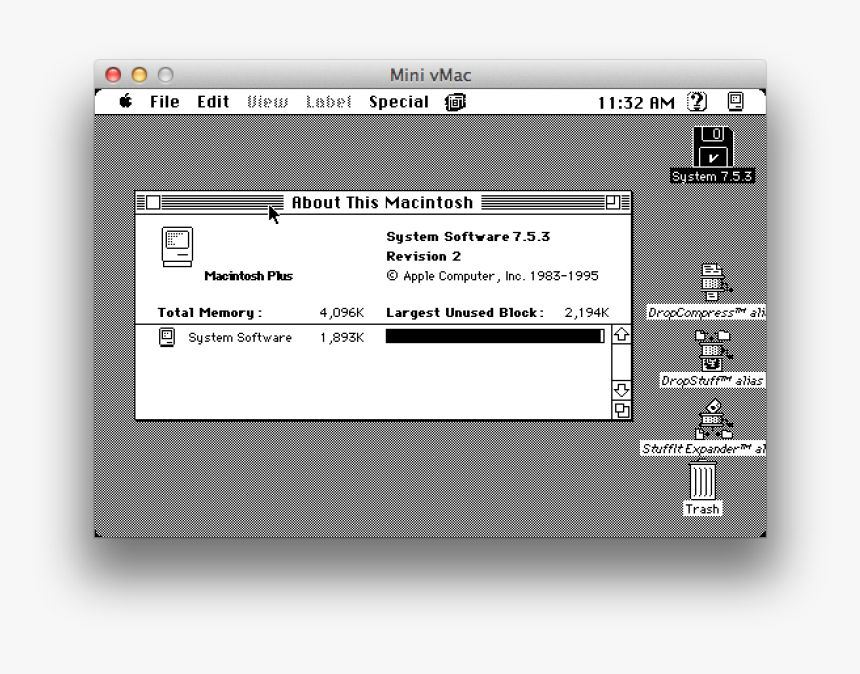Click the Trash label

[703, 509]
